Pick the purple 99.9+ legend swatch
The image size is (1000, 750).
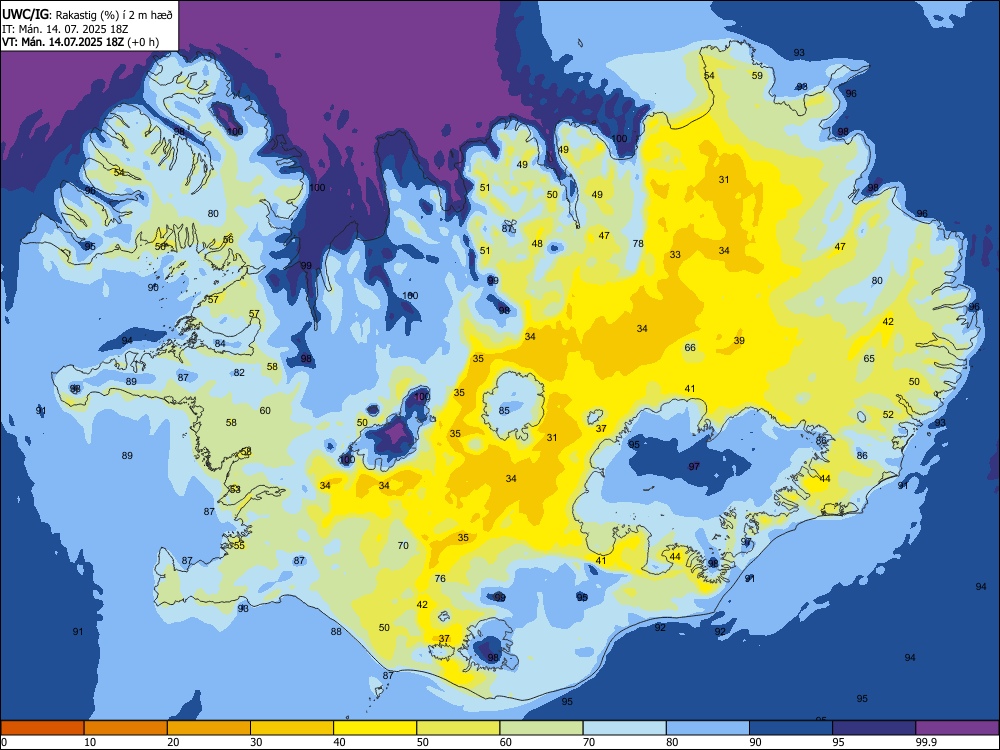tap(957, 728)
